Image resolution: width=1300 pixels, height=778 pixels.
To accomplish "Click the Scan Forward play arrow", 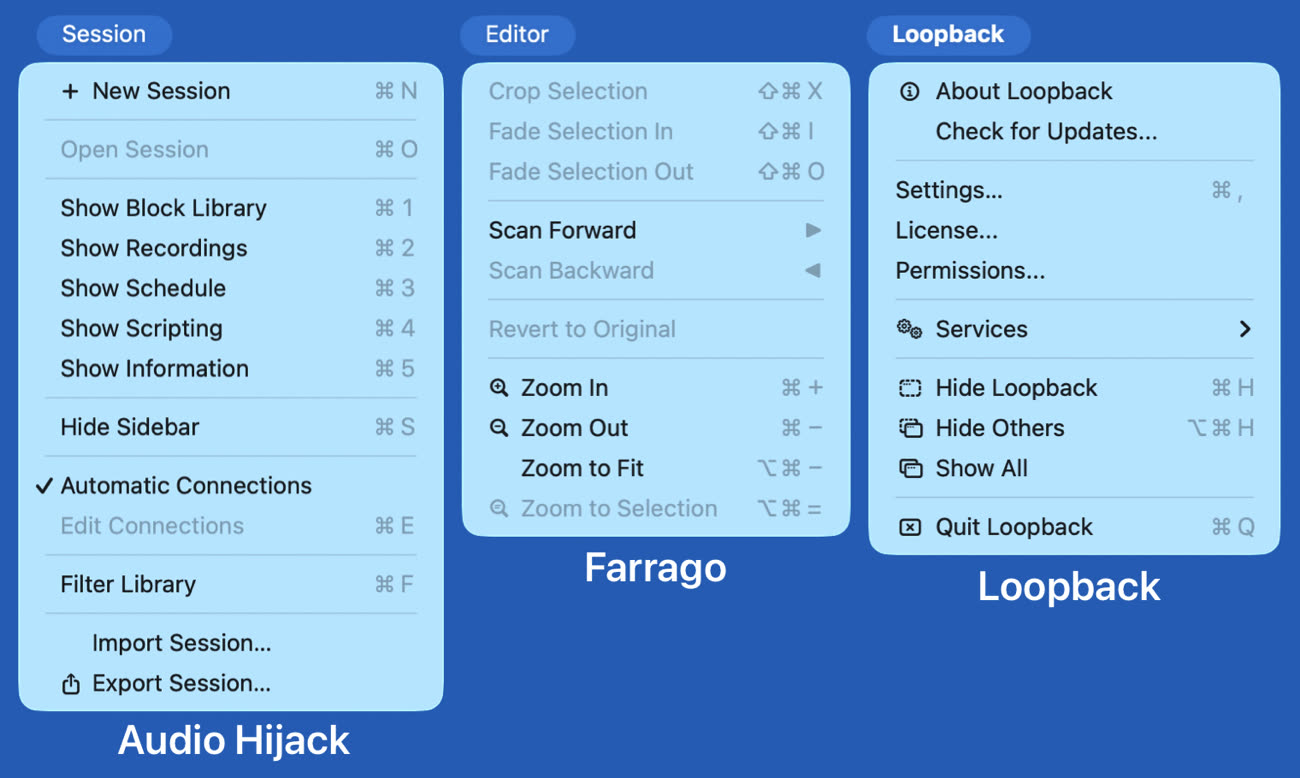I will point(813,230).
